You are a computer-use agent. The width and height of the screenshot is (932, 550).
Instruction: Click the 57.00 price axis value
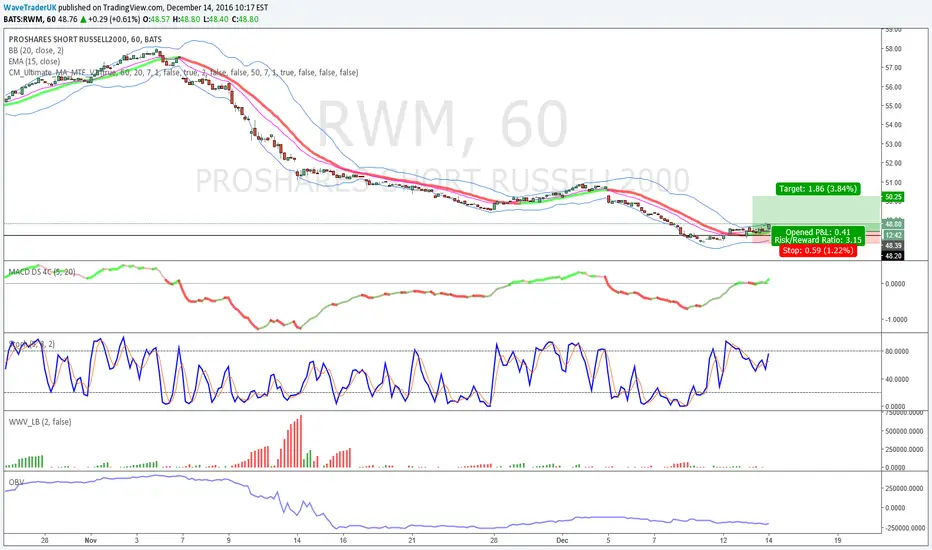(893, 68)
